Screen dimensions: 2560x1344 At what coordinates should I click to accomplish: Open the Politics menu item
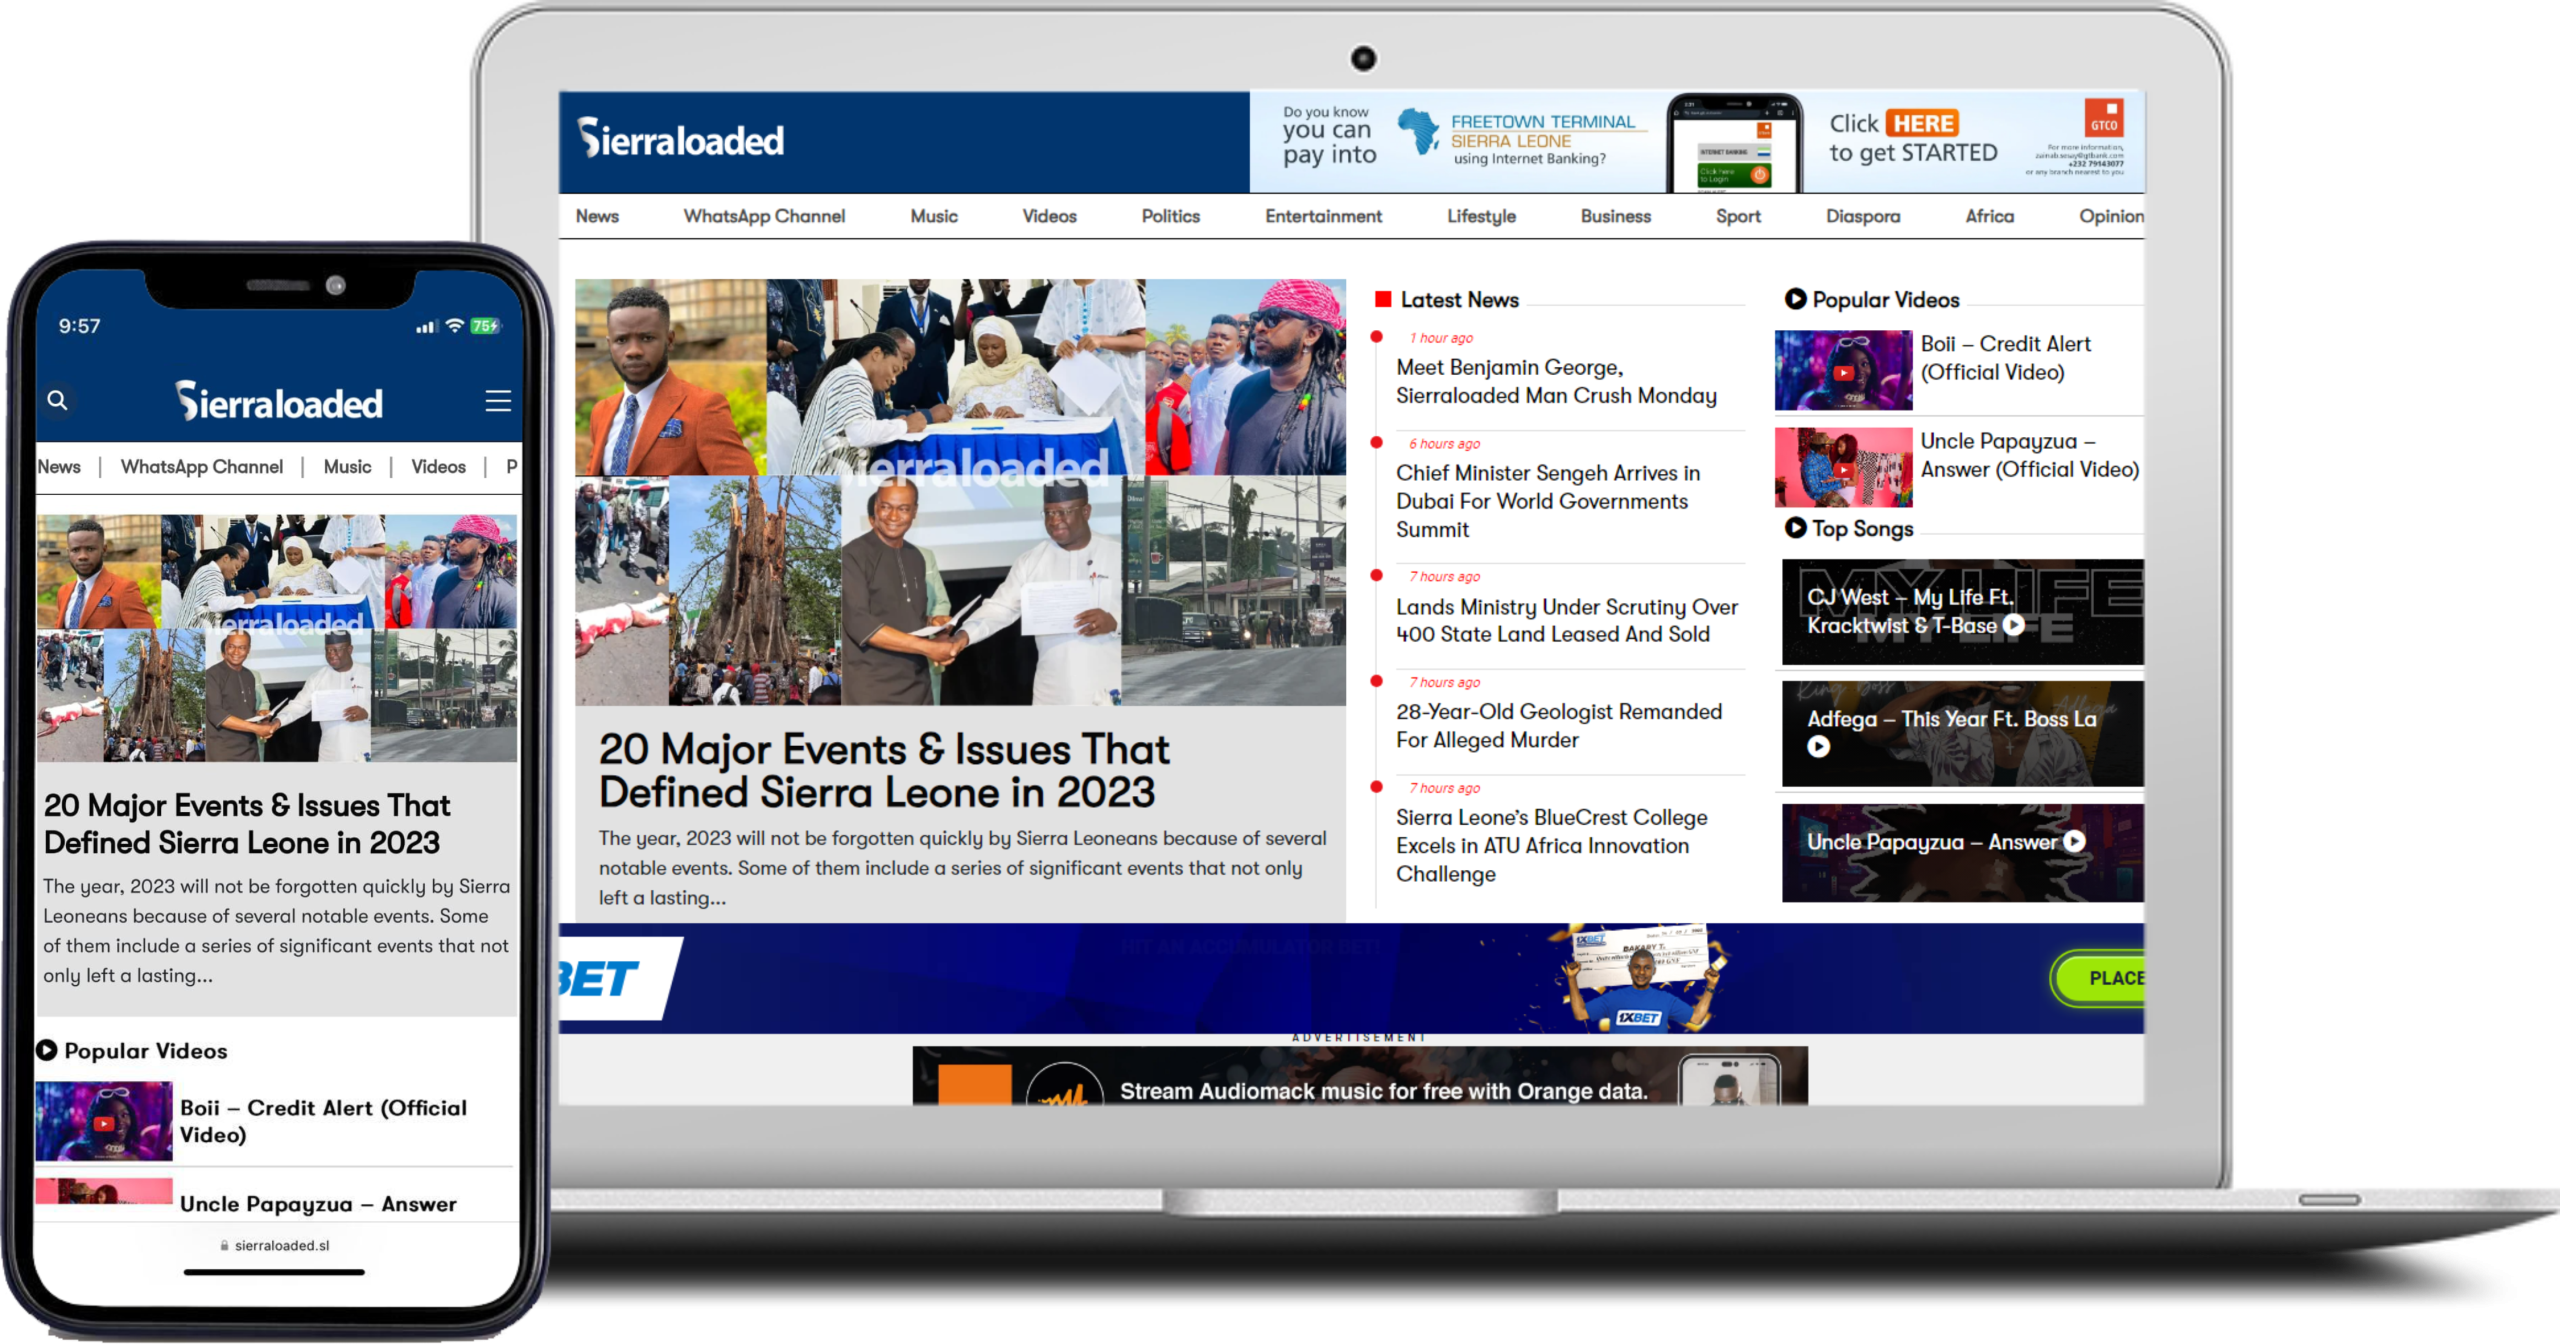point(1170,216)
